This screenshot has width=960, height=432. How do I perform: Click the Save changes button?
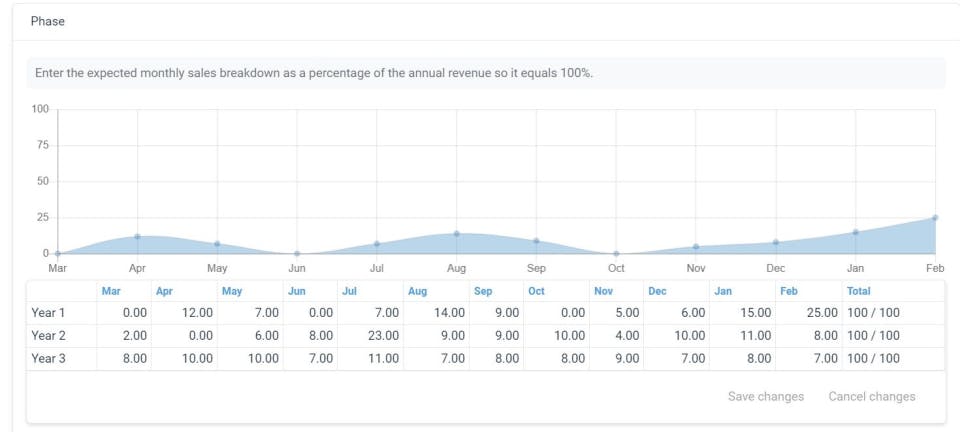(x=765, y=397)
